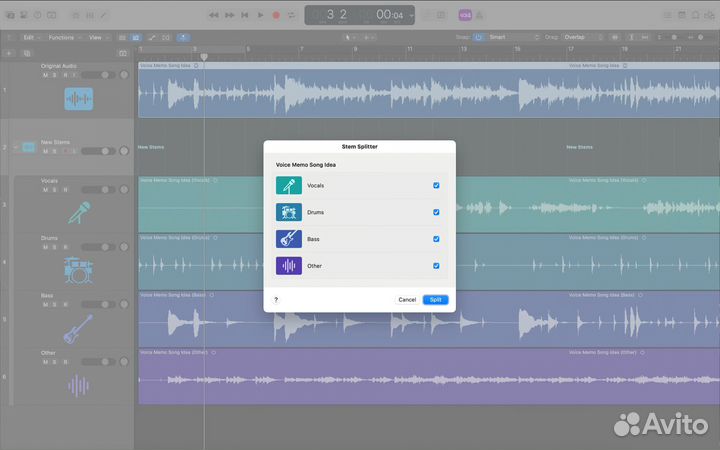Viewport: 720px width, 450px height.
Task: Click the Bass guitar icon in Stem Splitter dialog
Action: tap(289, 239)
